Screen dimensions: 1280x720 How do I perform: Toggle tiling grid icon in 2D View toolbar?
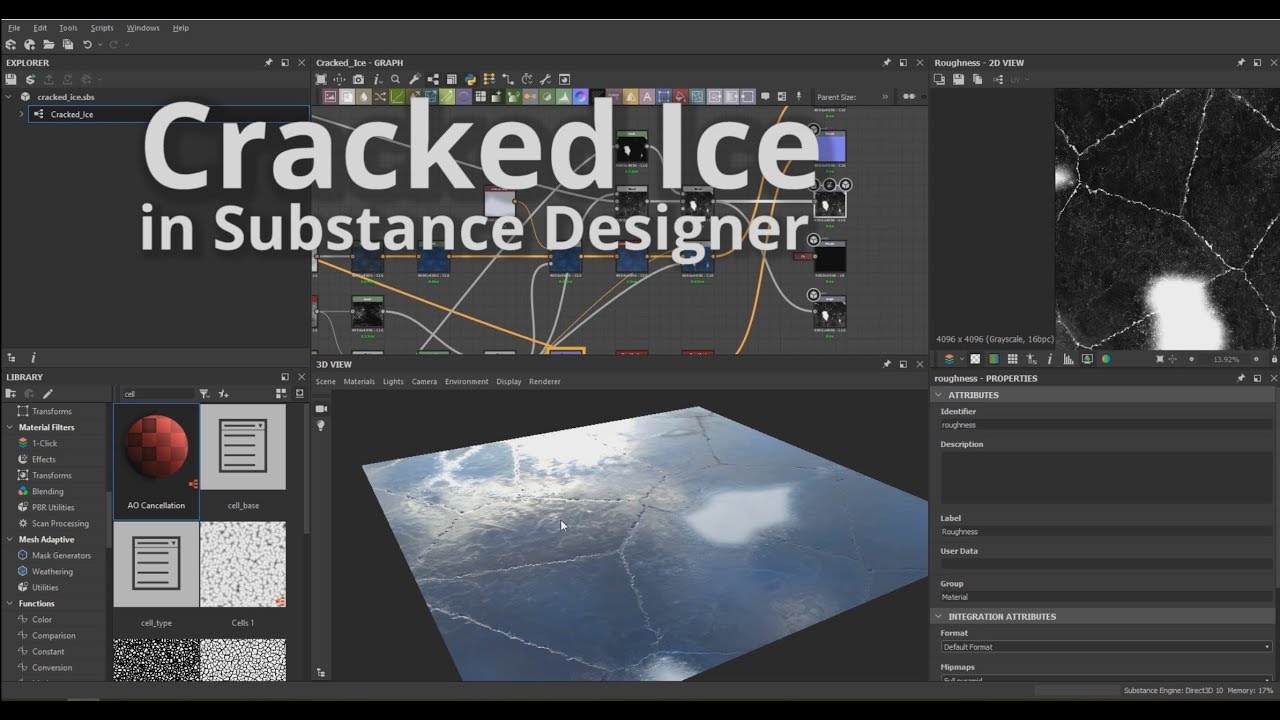[1012, 359]
